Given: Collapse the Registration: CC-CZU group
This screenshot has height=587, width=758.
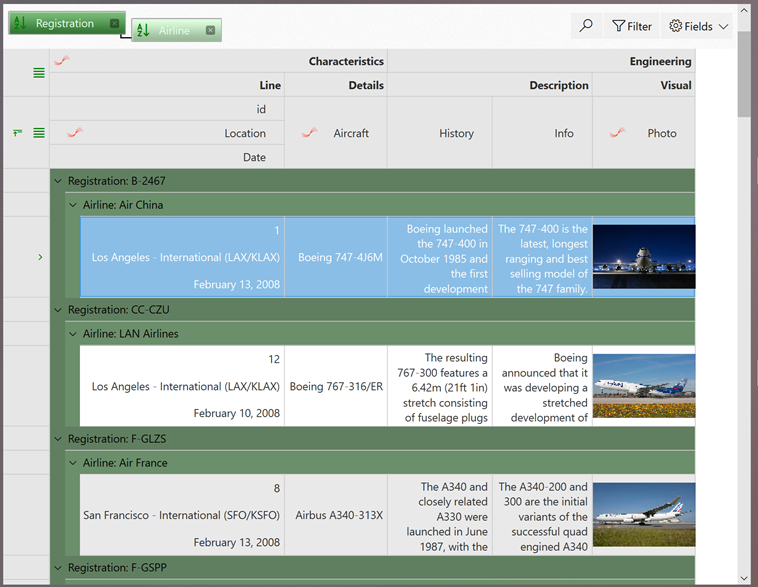Looking at the screenshot, I should click(x=58, y=310).
